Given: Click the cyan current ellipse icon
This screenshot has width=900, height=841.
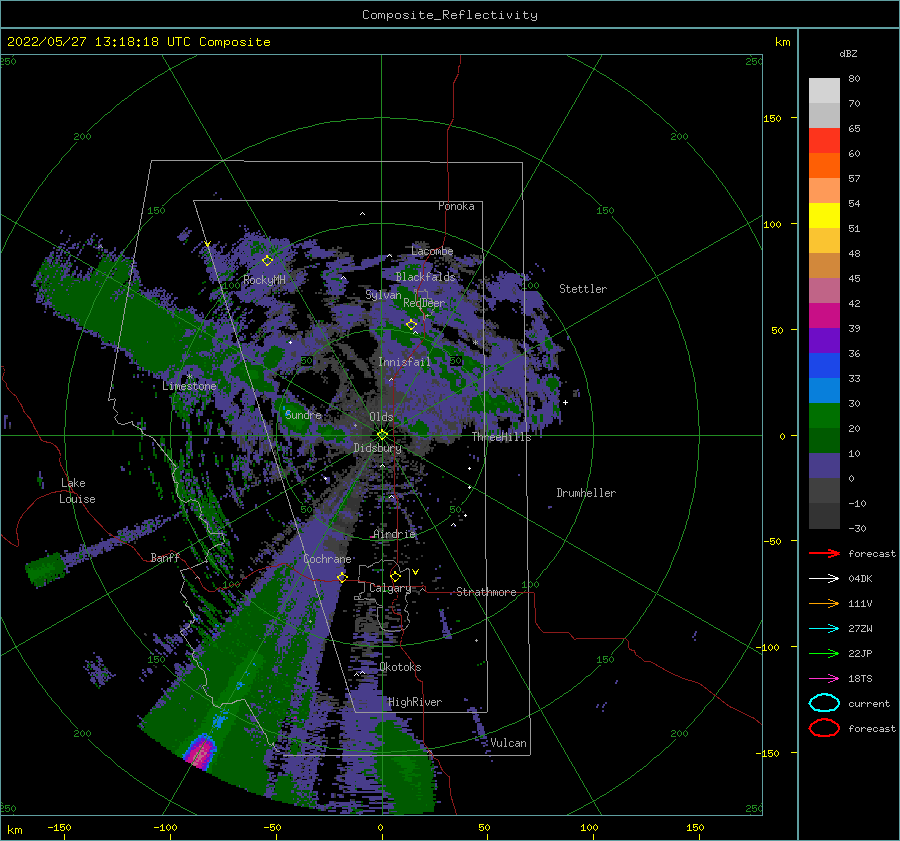Looking at the screenshot, I should 824,703.
